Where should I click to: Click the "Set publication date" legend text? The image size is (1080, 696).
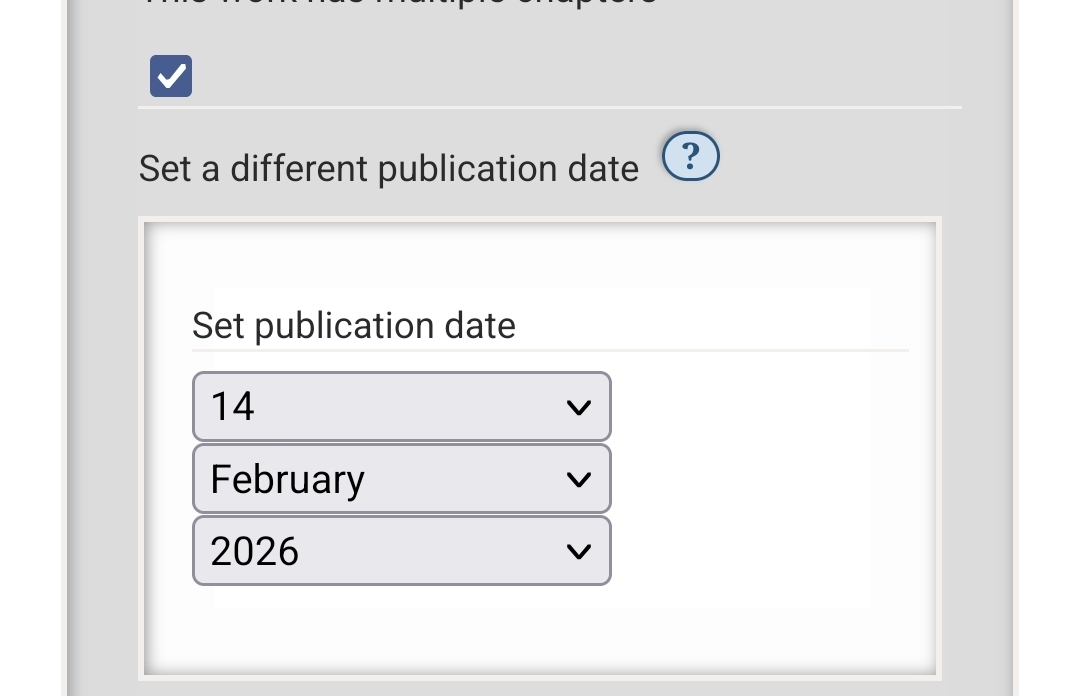[353, 326]
